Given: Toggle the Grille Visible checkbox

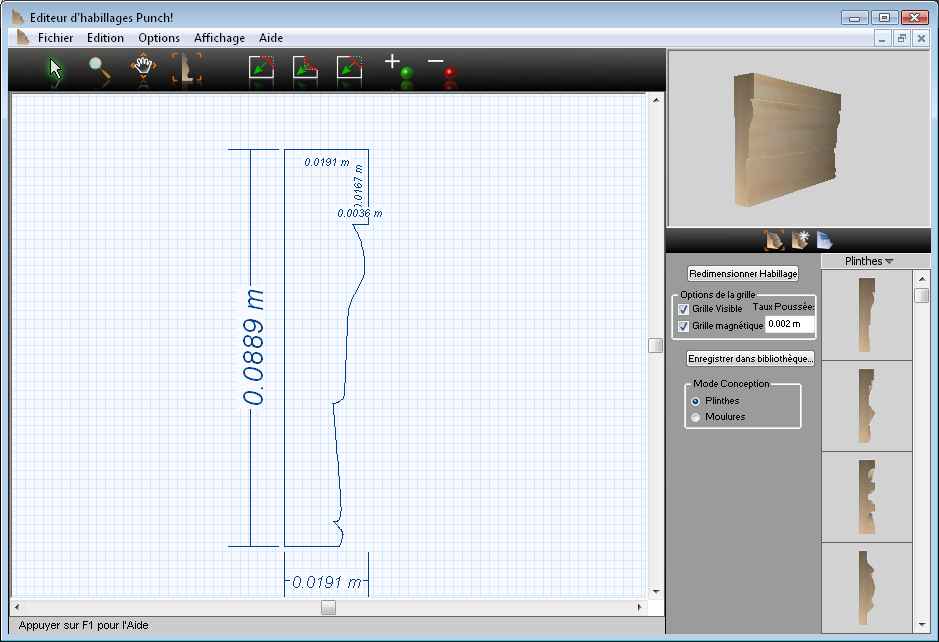Looking at the screenshot, I should click(683, 309).
